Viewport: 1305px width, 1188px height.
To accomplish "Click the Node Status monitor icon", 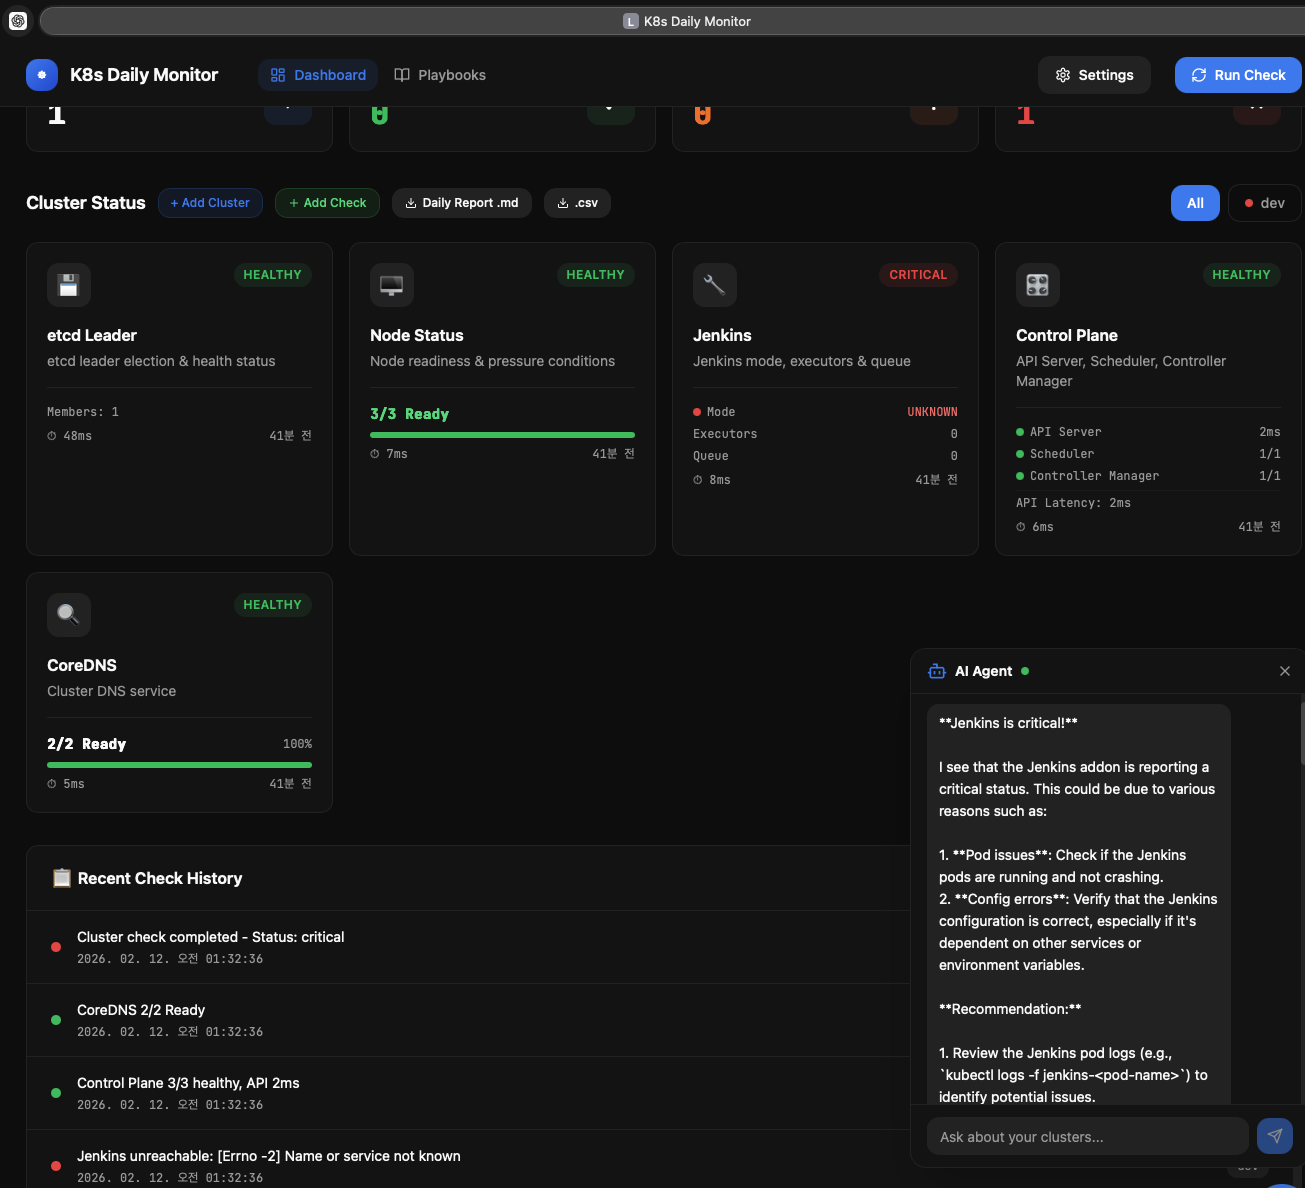I will click(x=392, y=285).
